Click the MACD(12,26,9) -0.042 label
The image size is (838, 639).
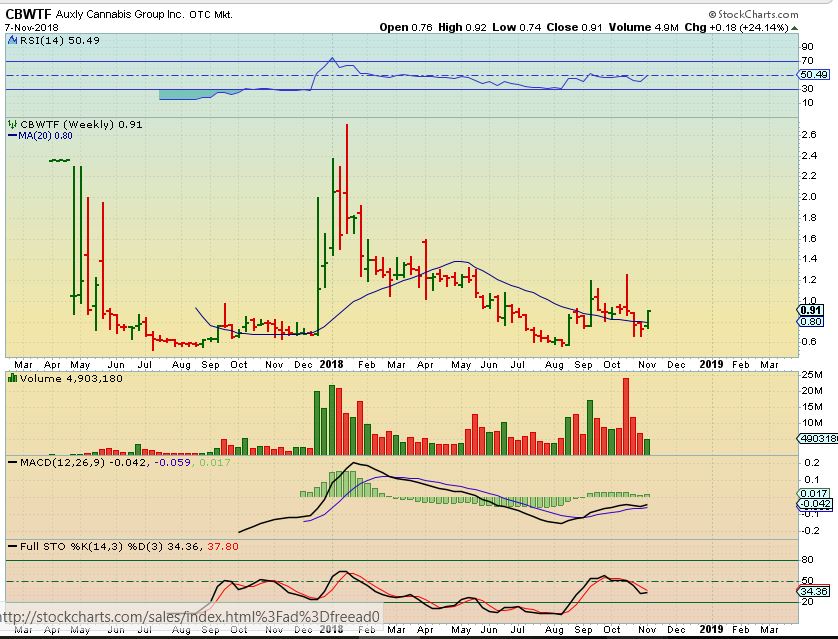point(82,462)
